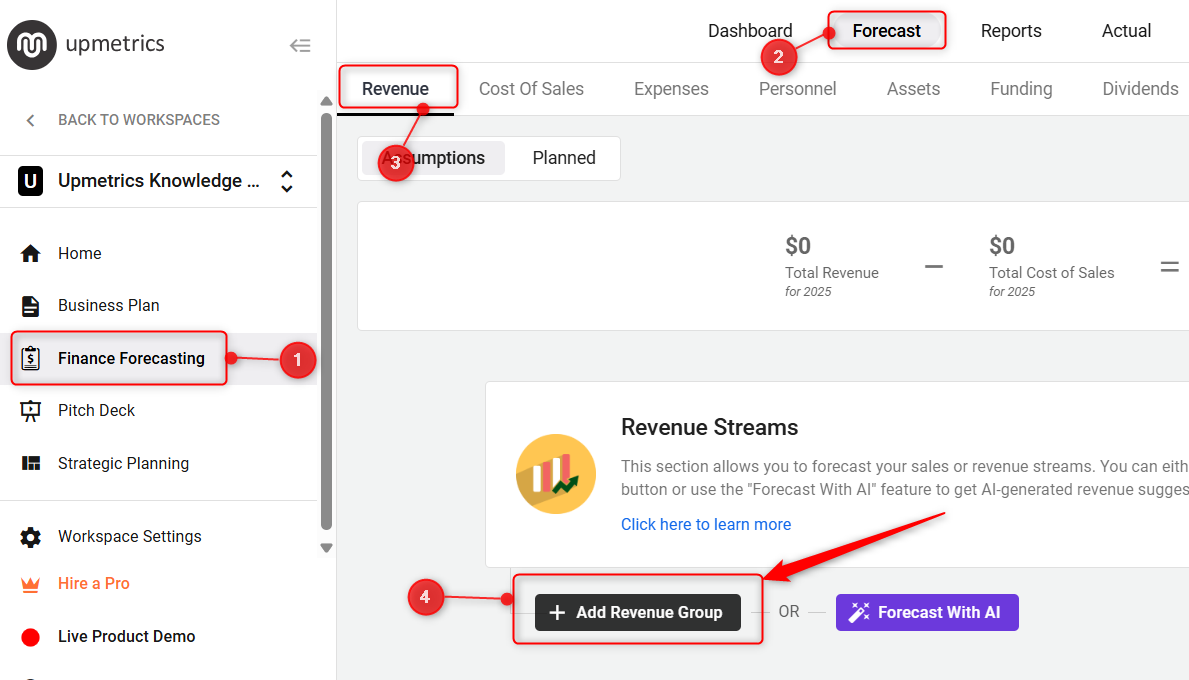Open Live Product Demo in the sidebar
Screen dimensions: 1189x680
point(127,637)
